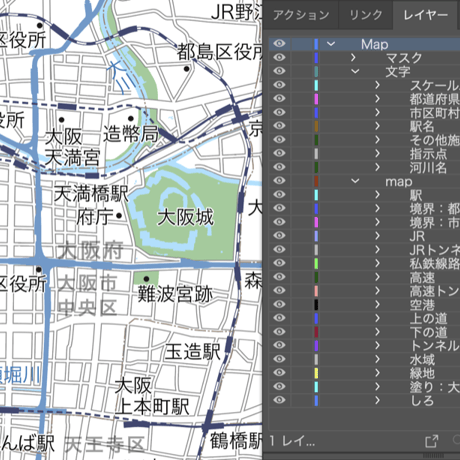Click the 下の道 red color swatch
Viewport: 460px width, 460px height.
pyautogui.click(x=316, y=332)
